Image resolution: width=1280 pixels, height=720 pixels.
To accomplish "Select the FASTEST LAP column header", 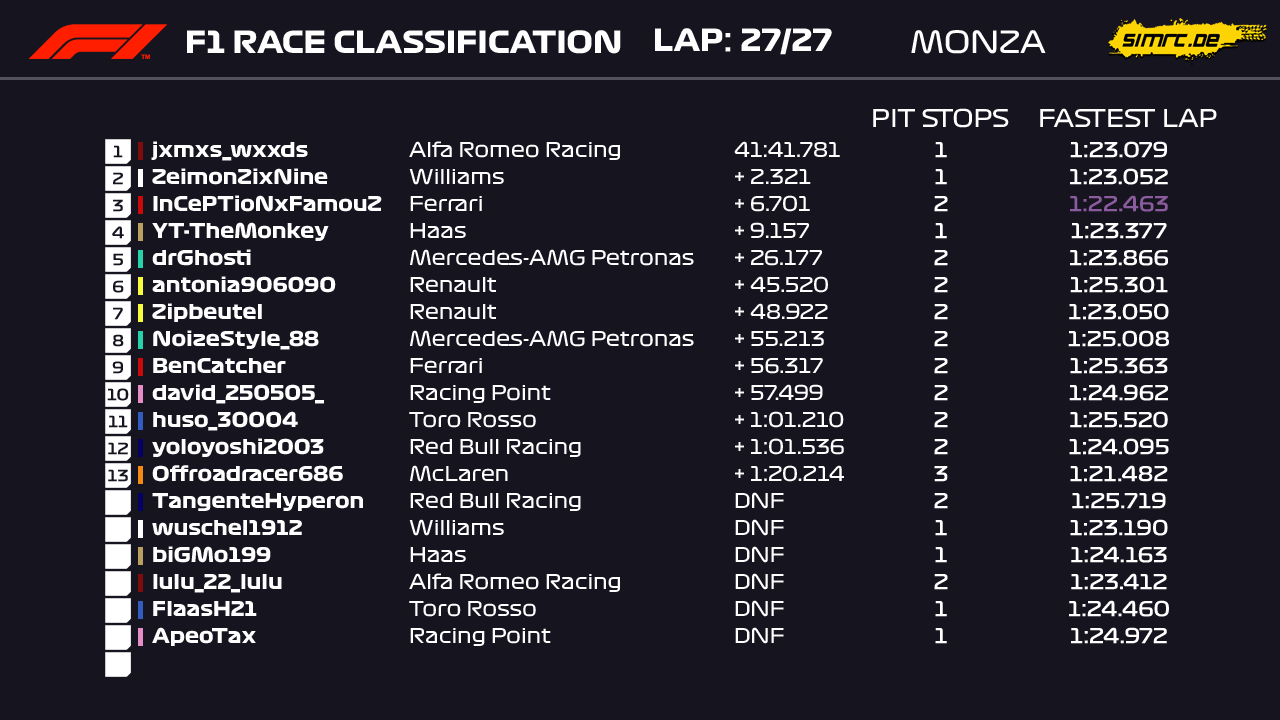I will (x=1127, y=118).
